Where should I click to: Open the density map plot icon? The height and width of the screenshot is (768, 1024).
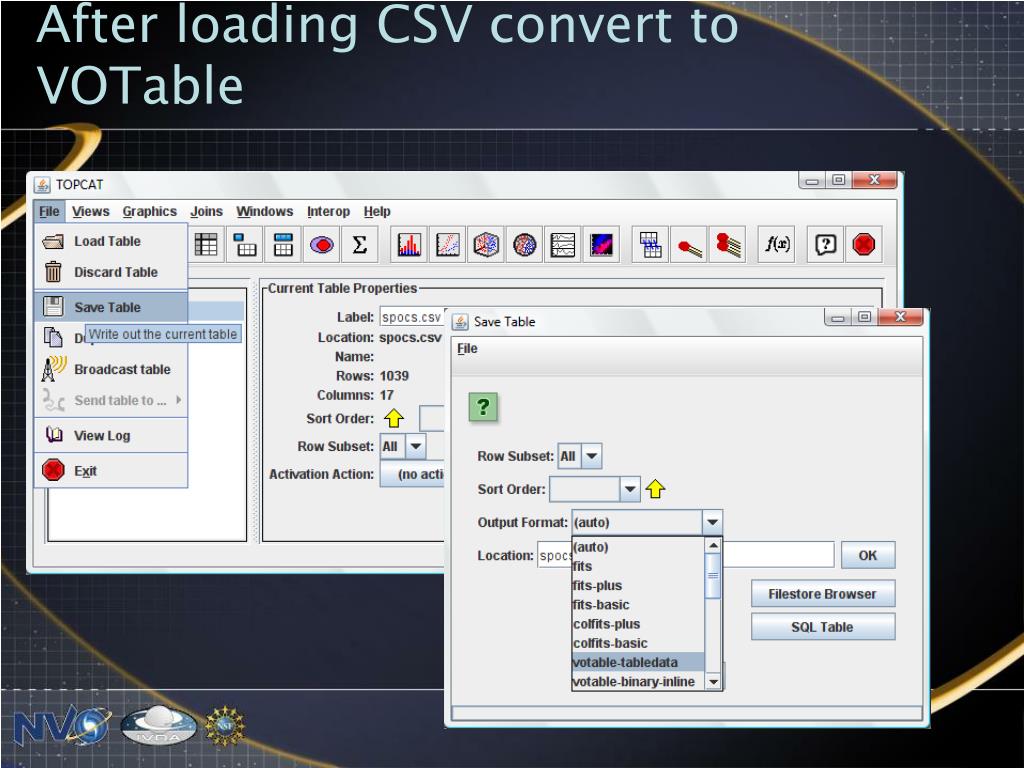pyautogui.click(x=601, y=245)
